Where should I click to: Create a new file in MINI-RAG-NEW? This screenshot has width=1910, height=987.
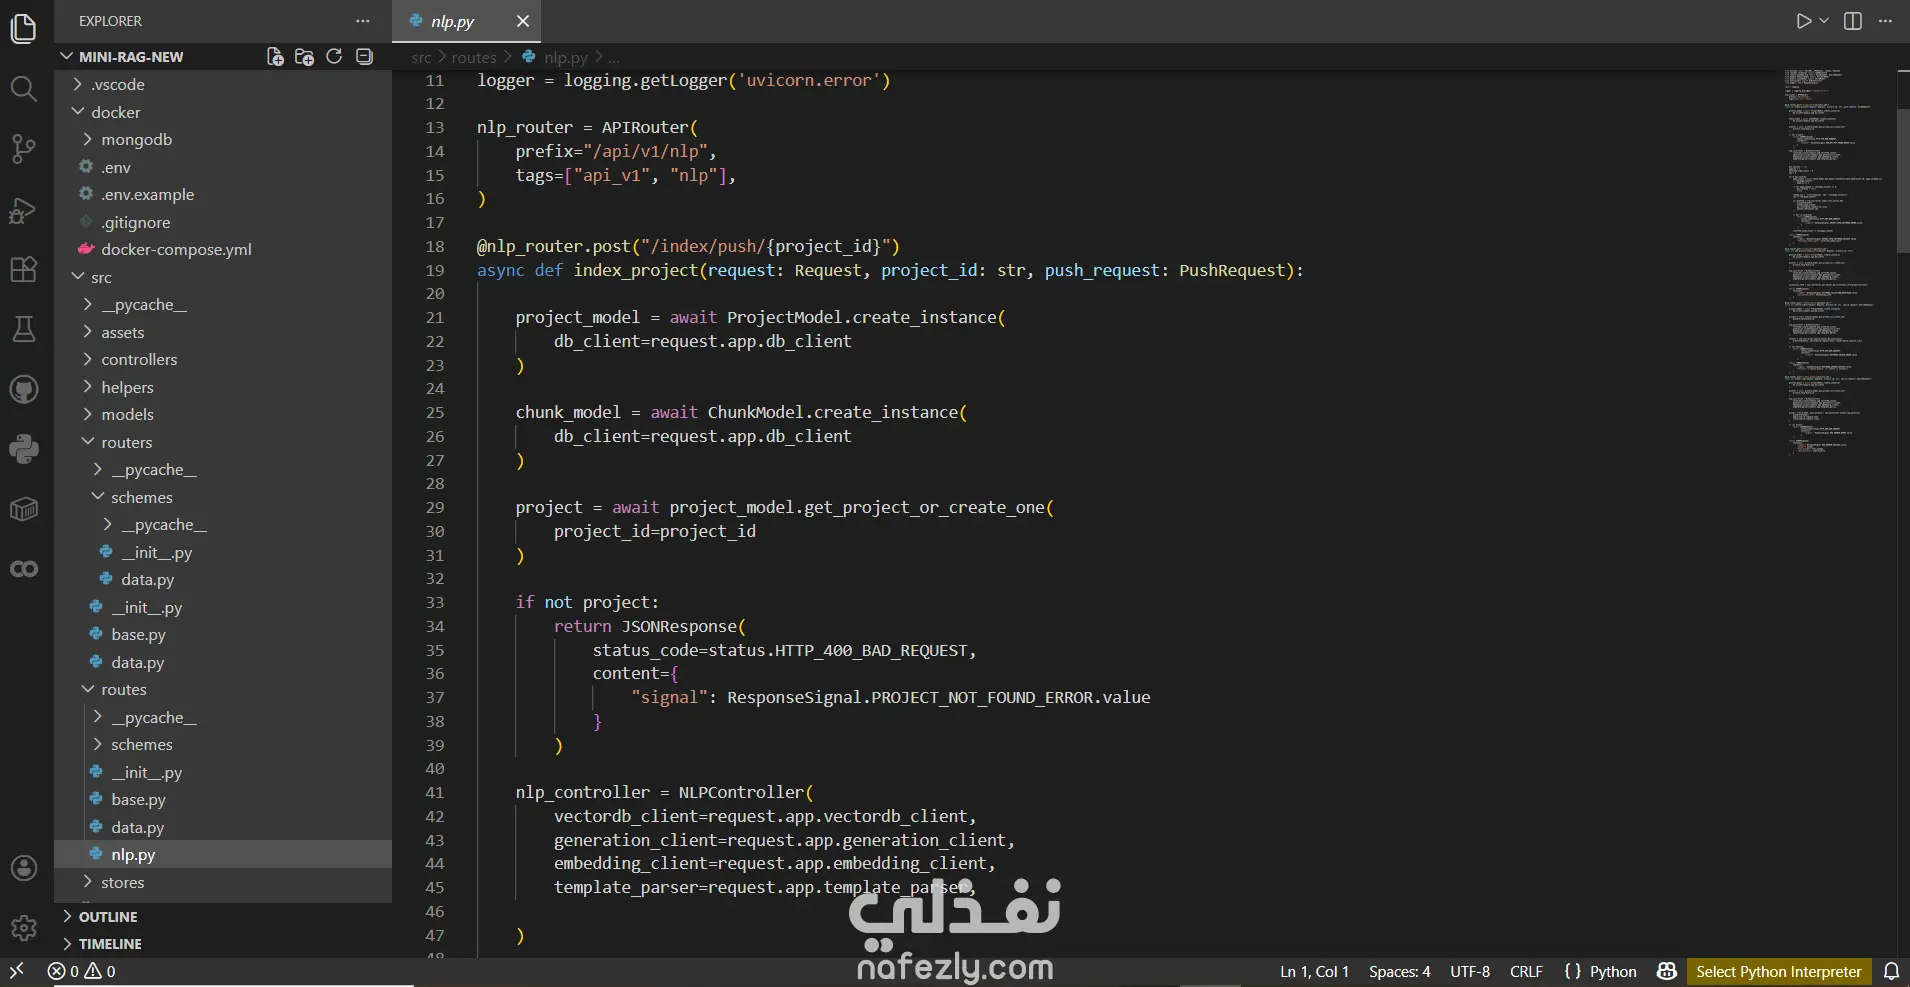pyautogui.click(x=275, y=57)
